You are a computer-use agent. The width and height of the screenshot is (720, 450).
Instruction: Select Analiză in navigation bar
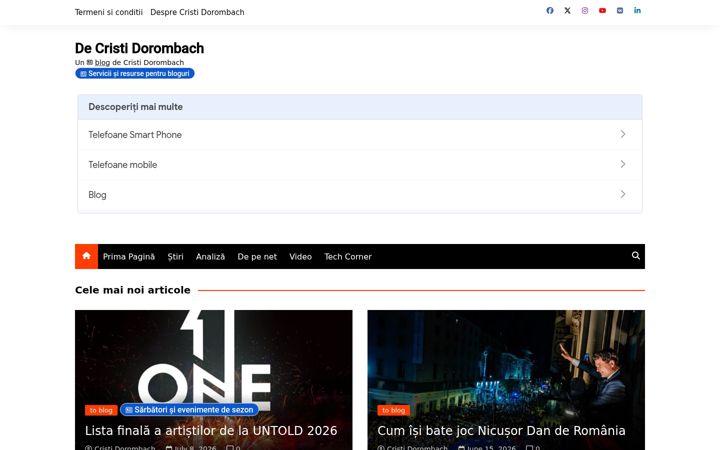[x=210, y=257]
